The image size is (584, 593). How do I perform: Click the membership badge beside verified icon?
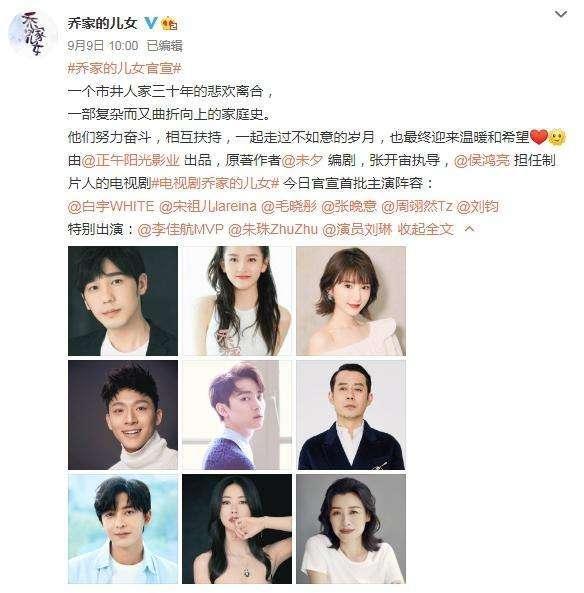[169, 24]
